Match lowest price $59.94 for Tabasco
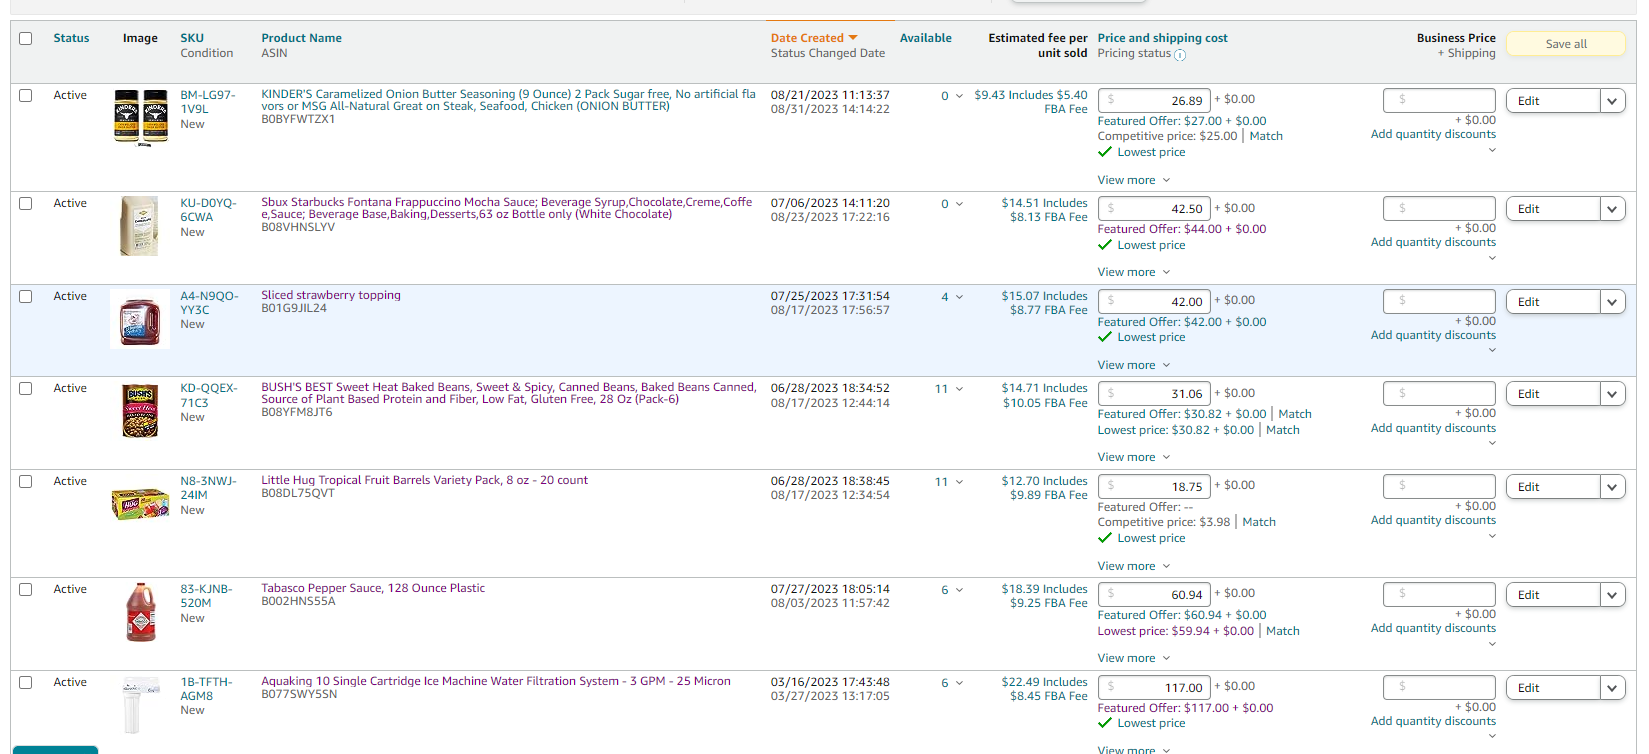 (1283, 631)
